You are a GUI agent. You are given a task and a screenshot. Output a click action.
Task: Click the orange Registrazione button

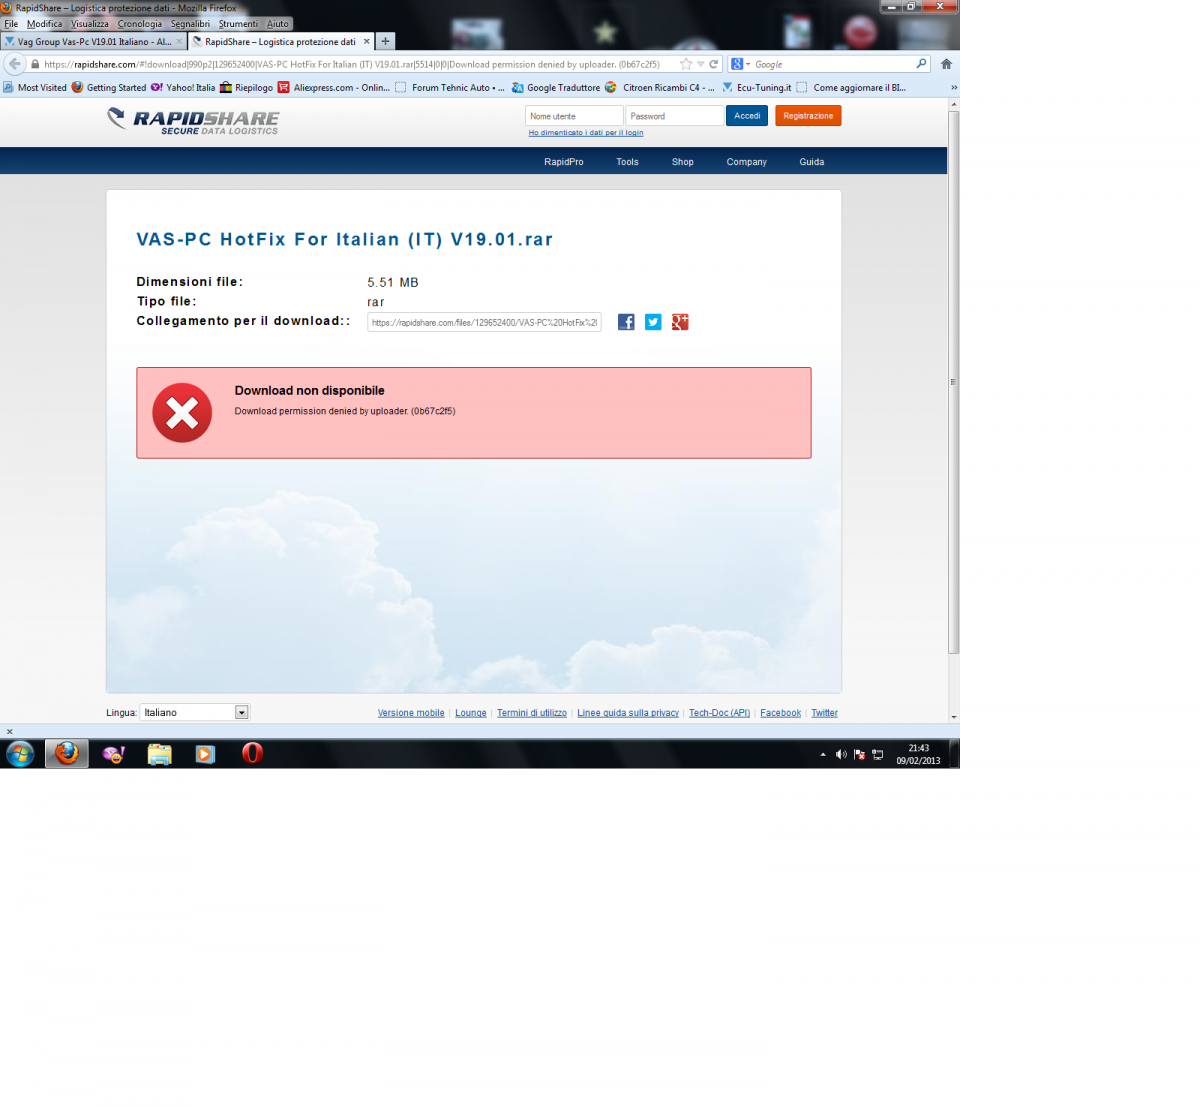click(x=808, y=116)
